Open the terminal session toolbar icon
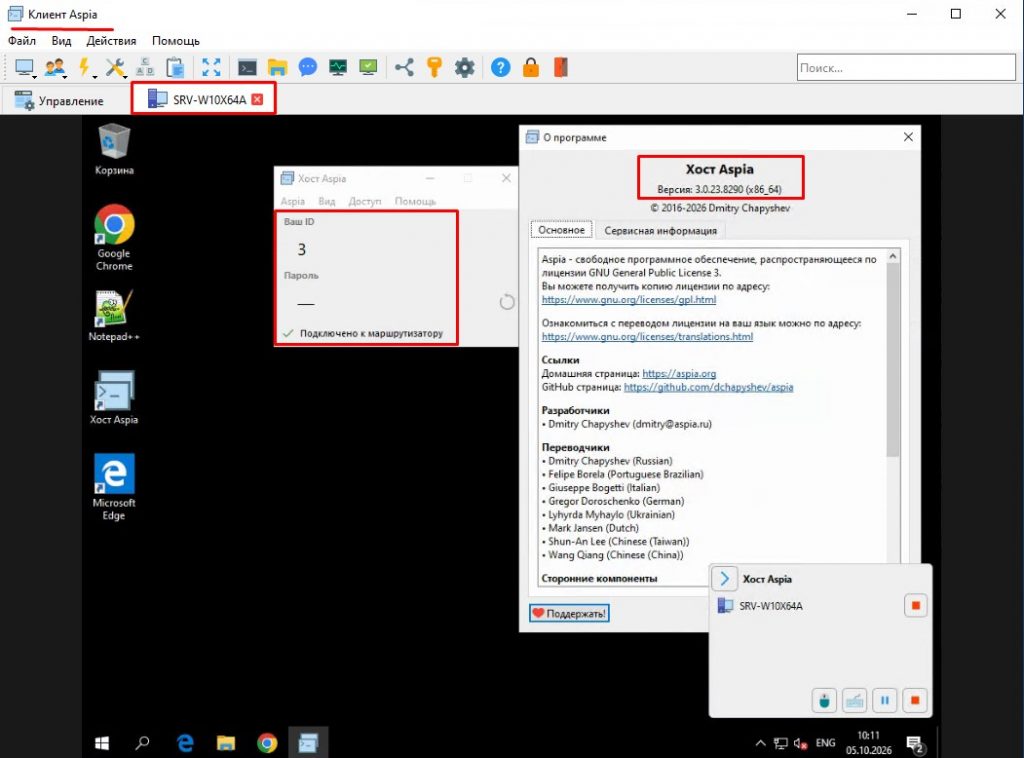 pyautogui.click(x=247, y=67)
